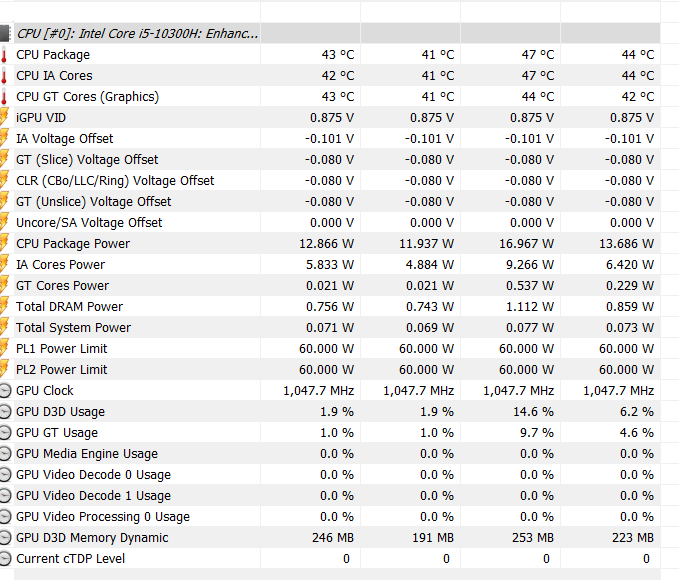Click lightning icon beside Total System Power
679x580 pixels.
tap(4, 328)
